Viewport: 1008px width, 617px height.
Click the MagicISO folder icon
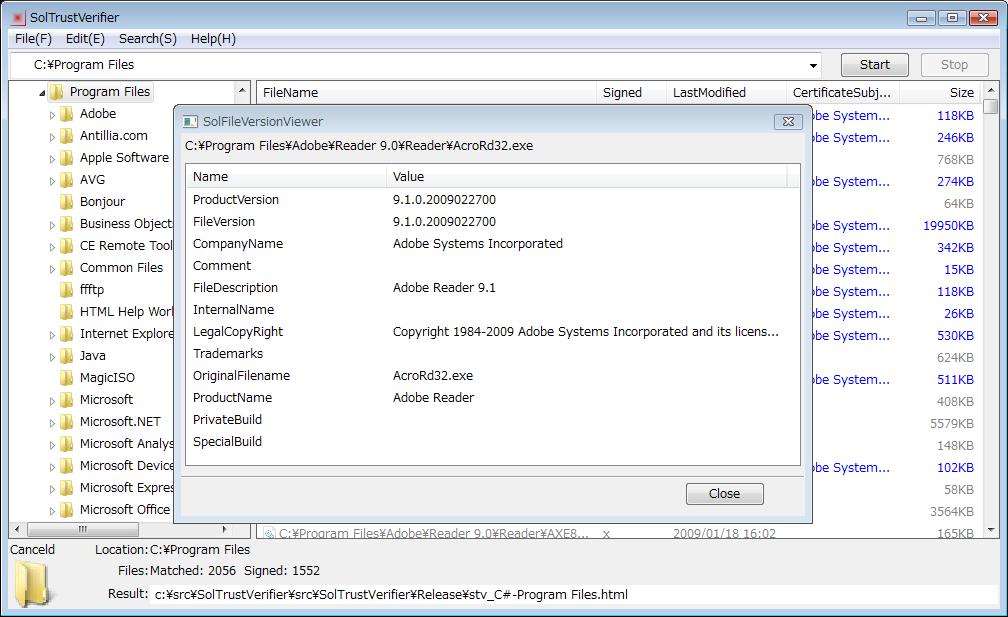click(x=67, y=378)
